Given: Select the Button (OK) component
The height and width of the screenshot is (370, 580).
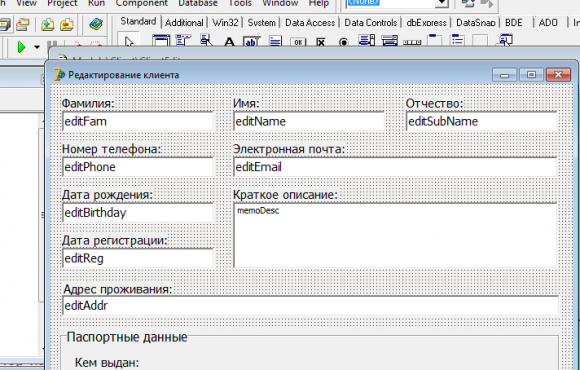Looking at the screenshot, I should [298, 42].
